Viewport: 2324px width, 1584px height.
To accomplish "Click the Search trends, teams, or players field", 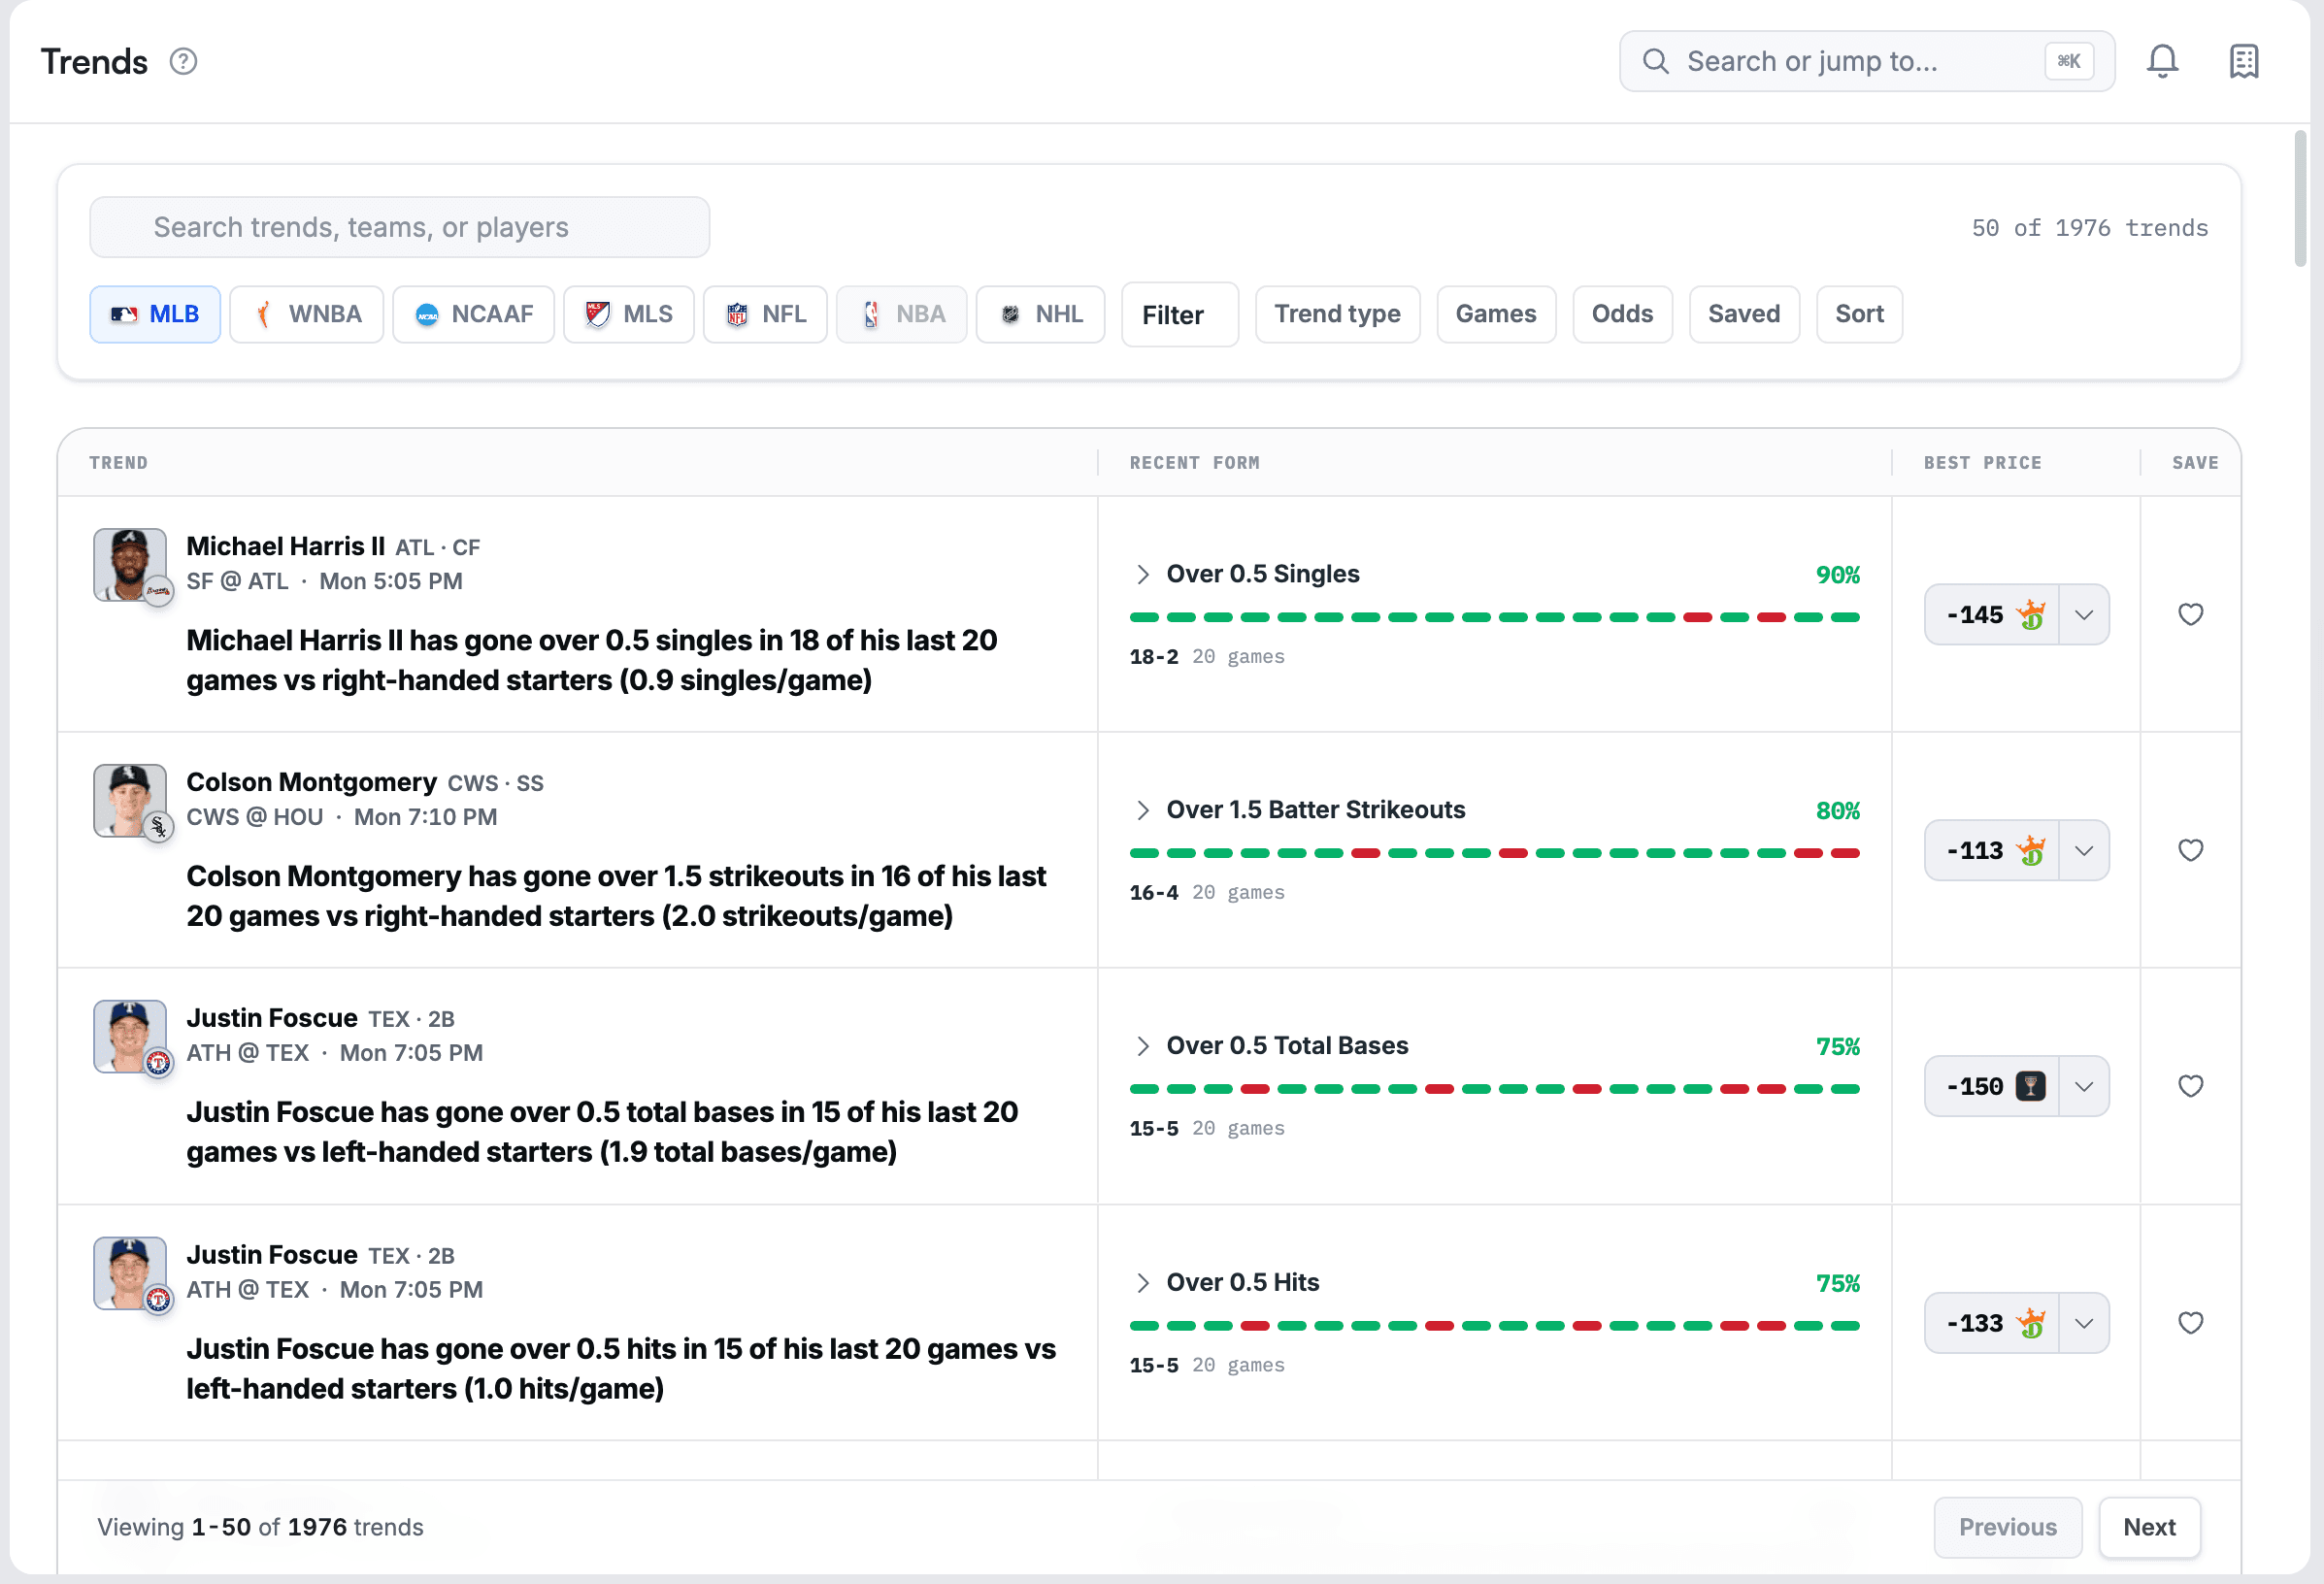I will tap(400, 227).
